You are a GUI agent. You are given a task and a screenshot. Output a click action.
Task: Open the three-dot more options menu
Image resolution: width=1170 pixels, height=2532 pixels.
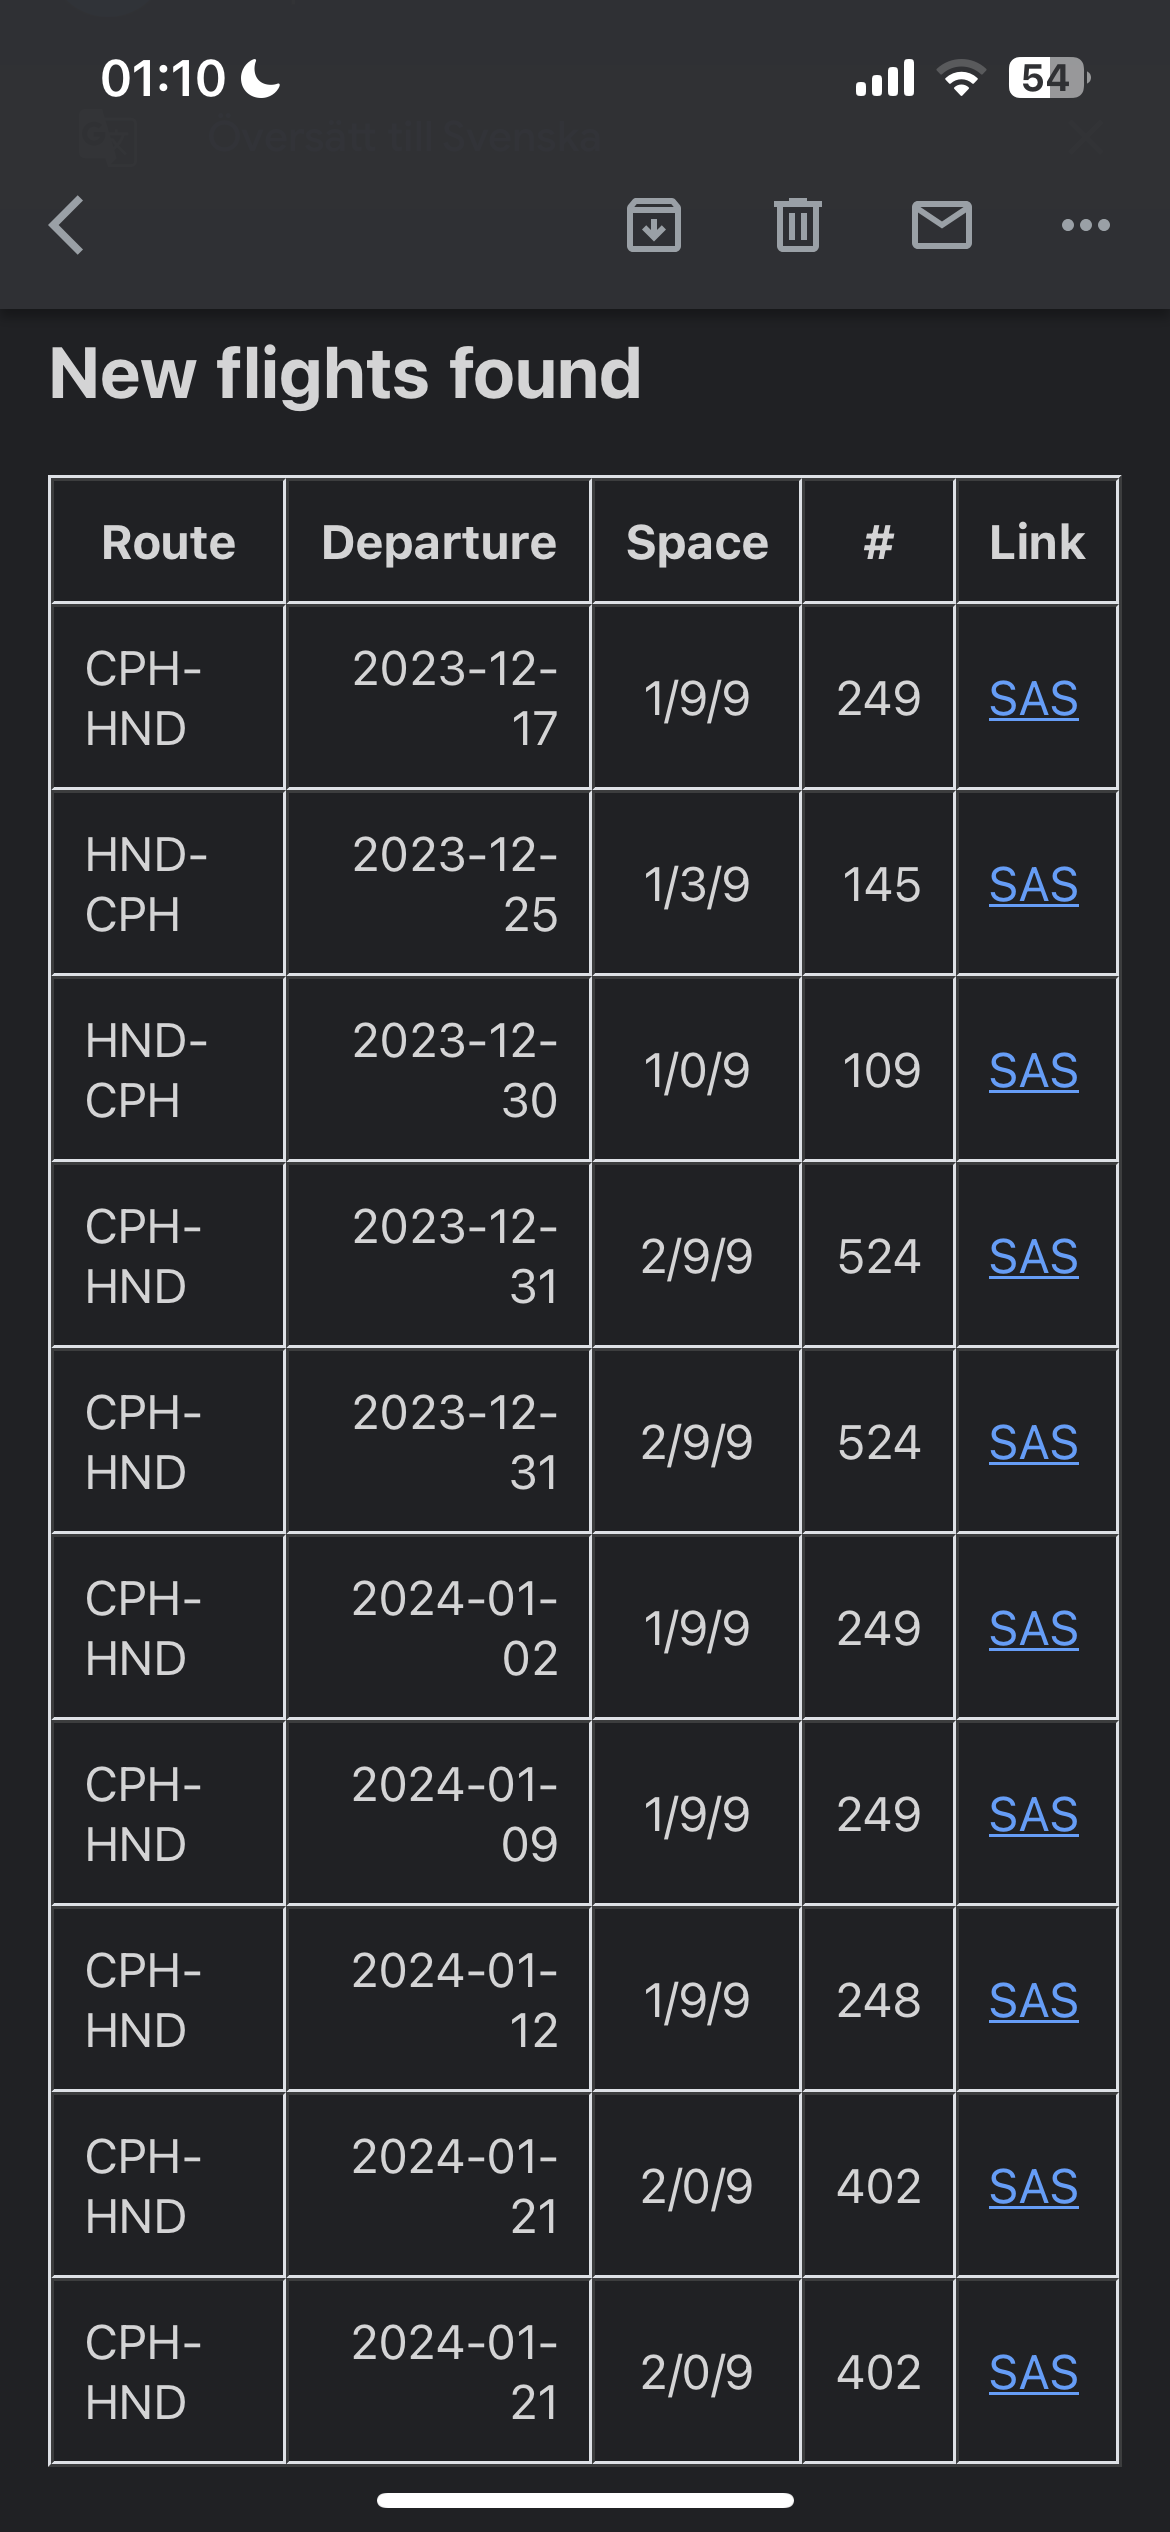1085,225
